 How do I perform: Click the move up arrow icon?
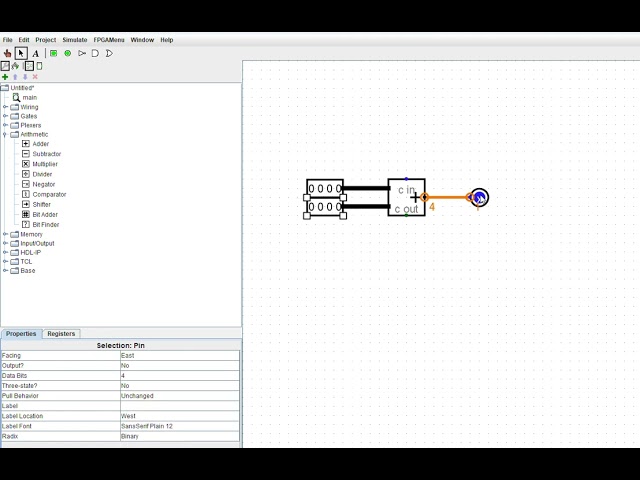tap(15, 77)
